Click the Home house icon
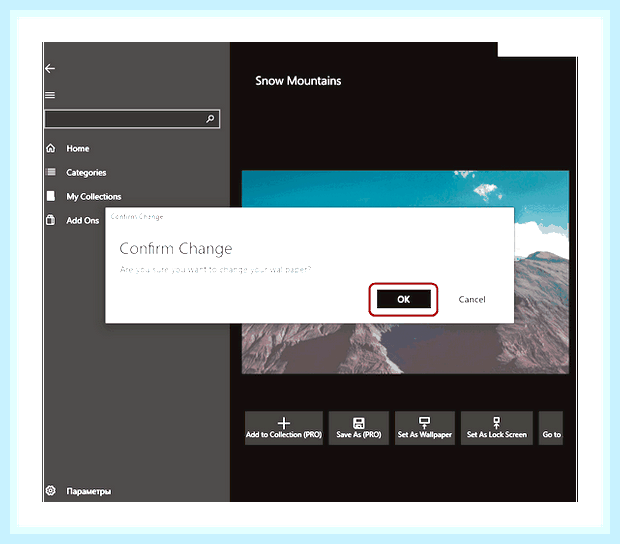 point(51,148)
